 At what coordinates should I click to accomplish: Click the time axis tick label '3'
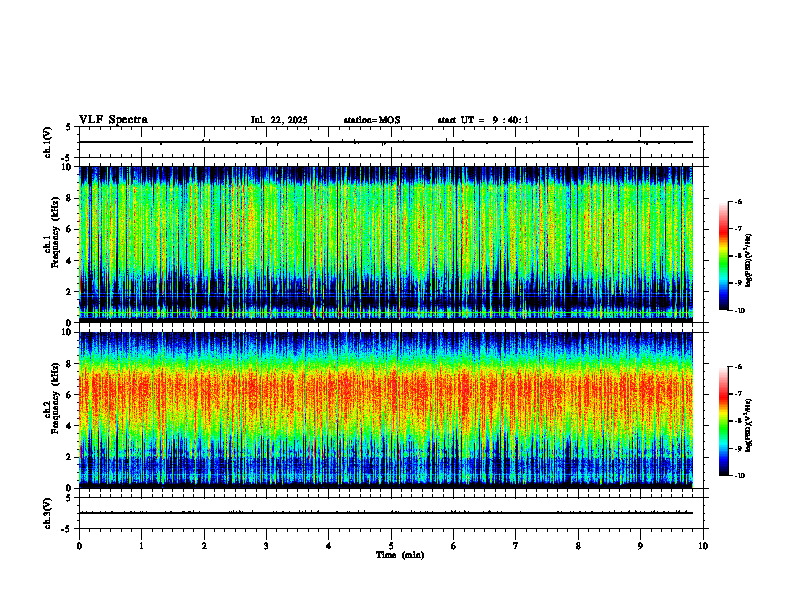[x=266, y=546]
